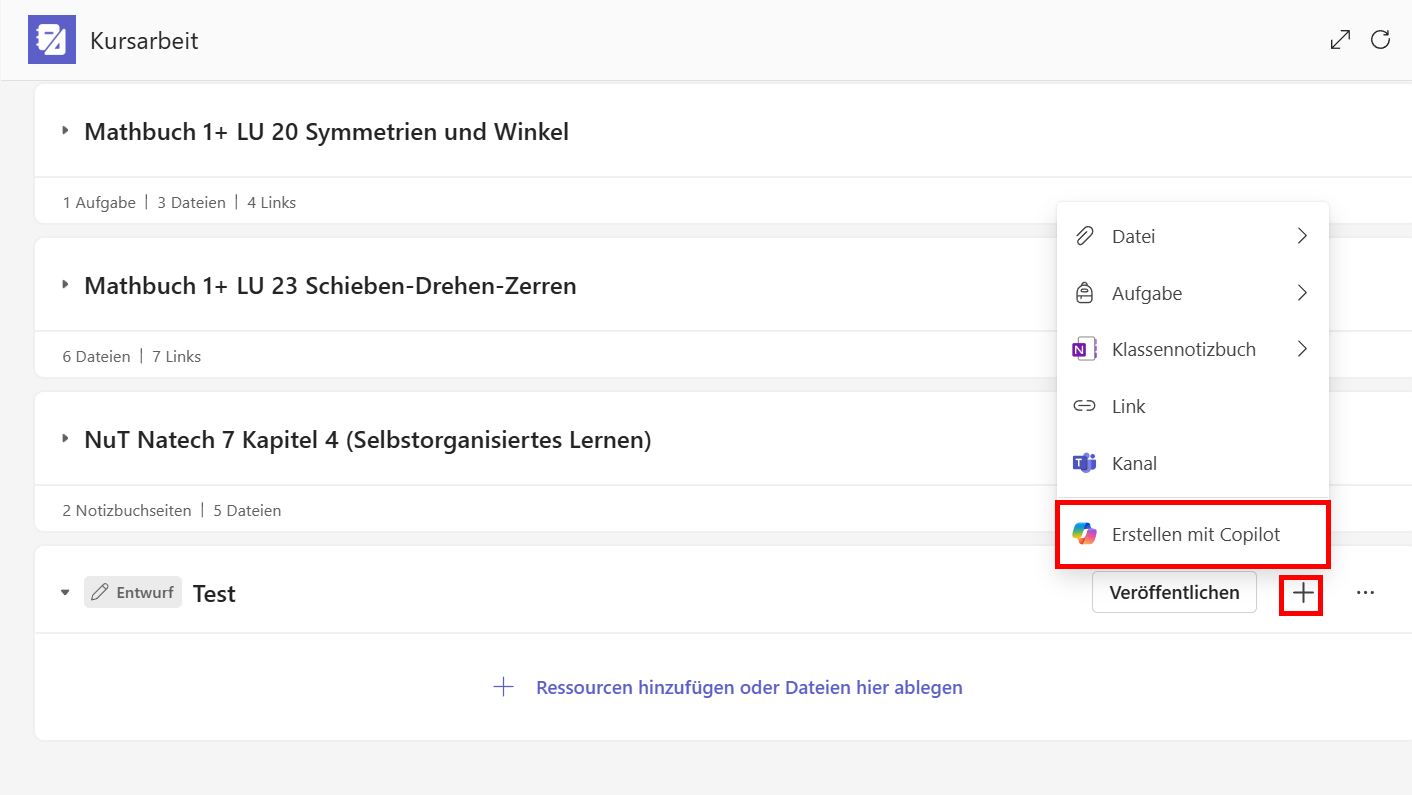Click Ressourcen hinzufügen oder Dateien hier ablegen
Image resolution: width=1412 pixels, height=795 pixels.
pos(748,687)
